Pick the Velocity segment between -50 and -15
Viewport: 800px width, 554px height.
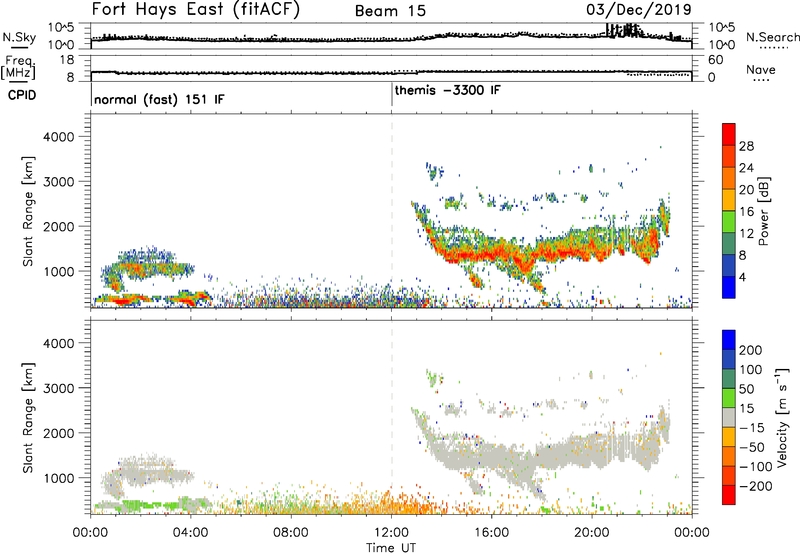click(729, 437)
